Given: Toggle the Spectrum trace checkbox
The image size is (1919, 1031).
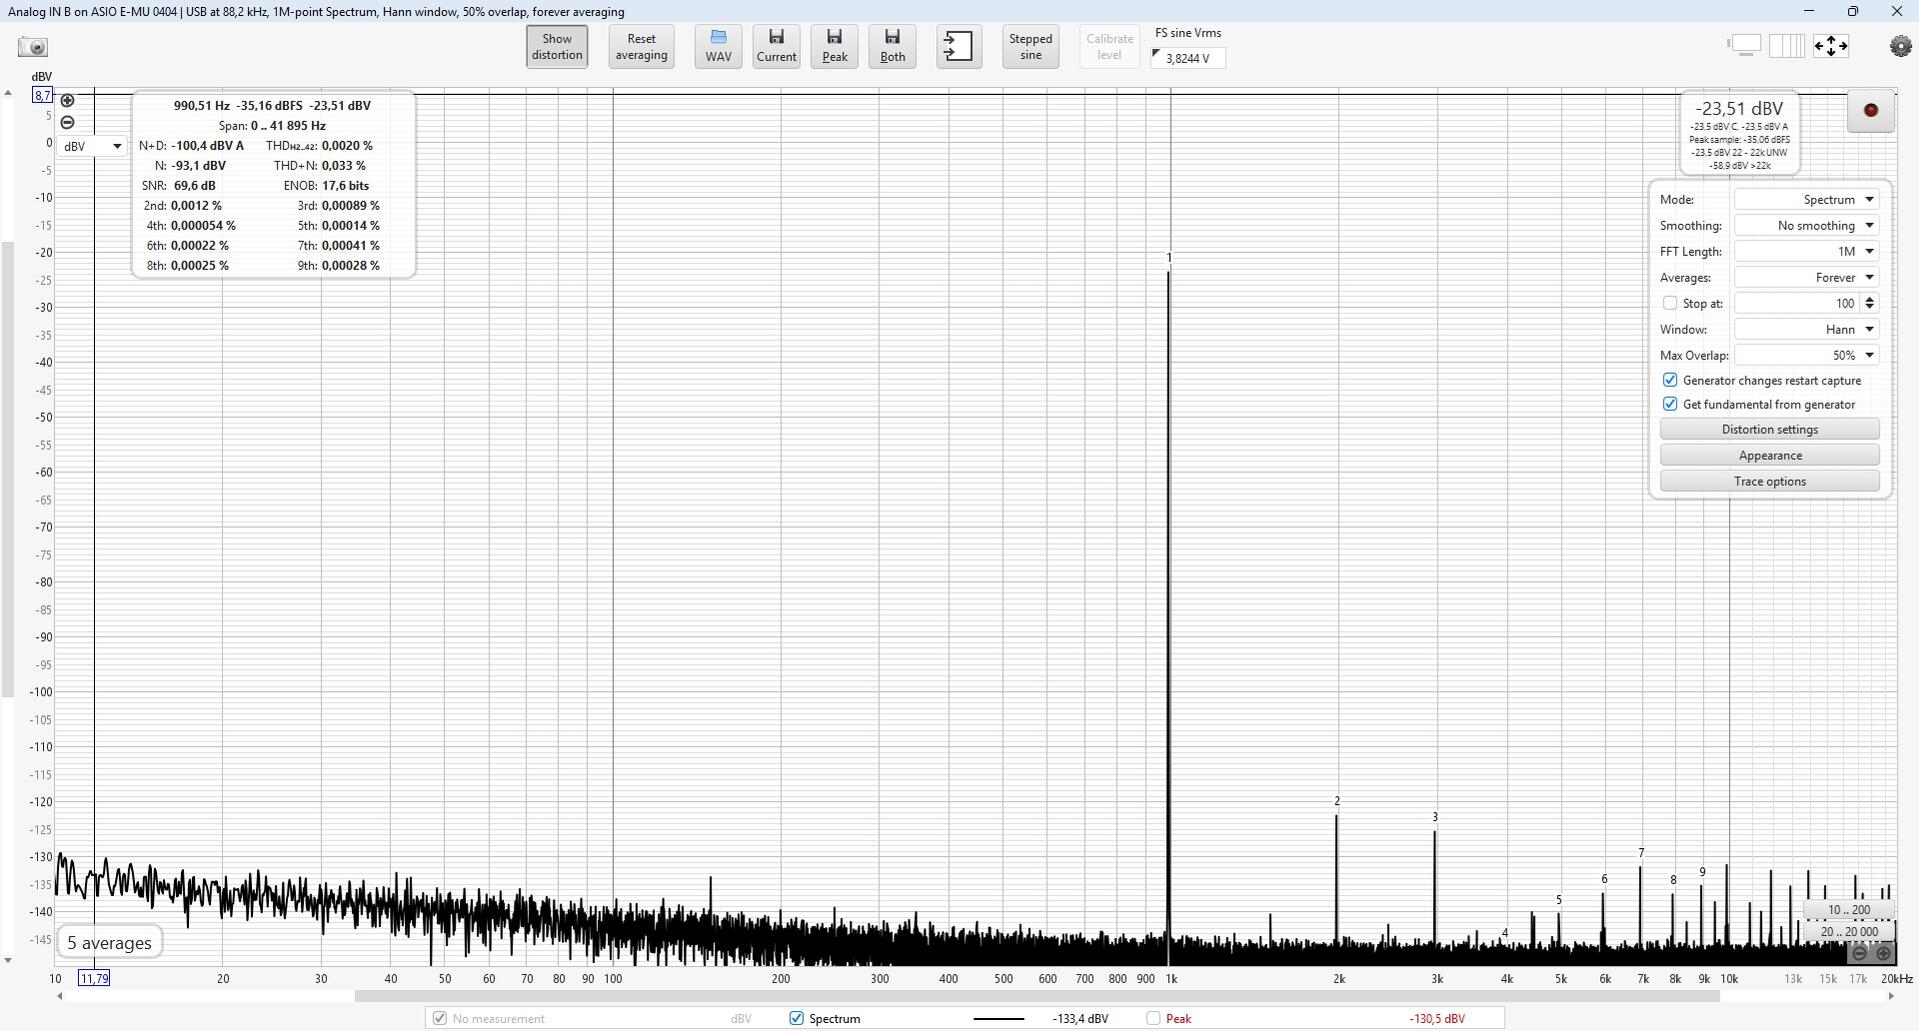Looking at the screenshot, I should tap(796, 1018).
